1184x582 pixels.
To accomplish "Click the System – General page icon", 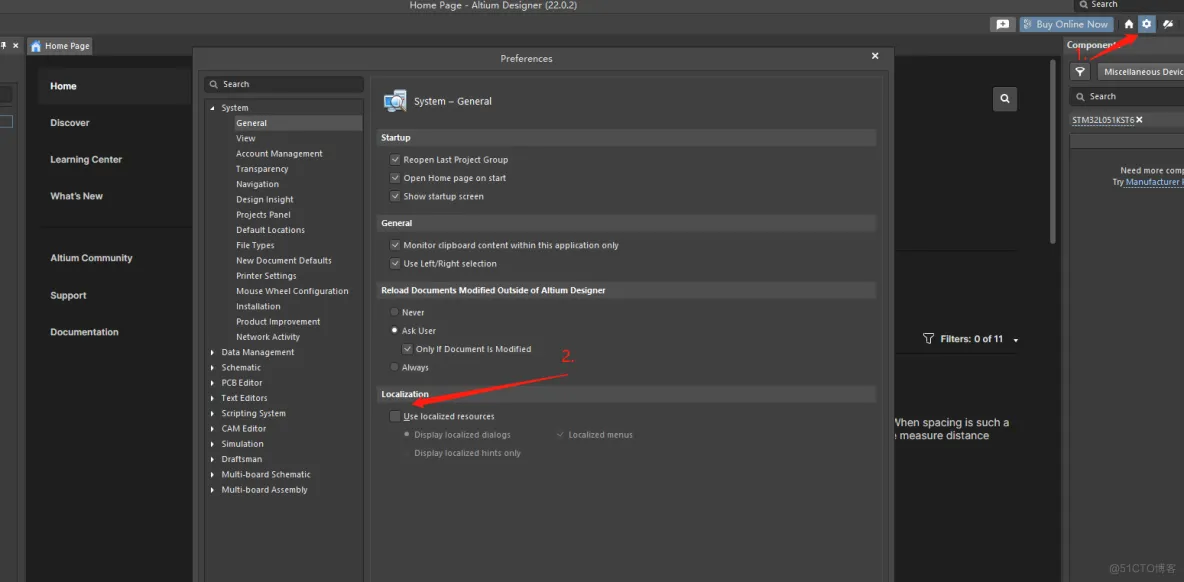I will [x=395, y=100].
